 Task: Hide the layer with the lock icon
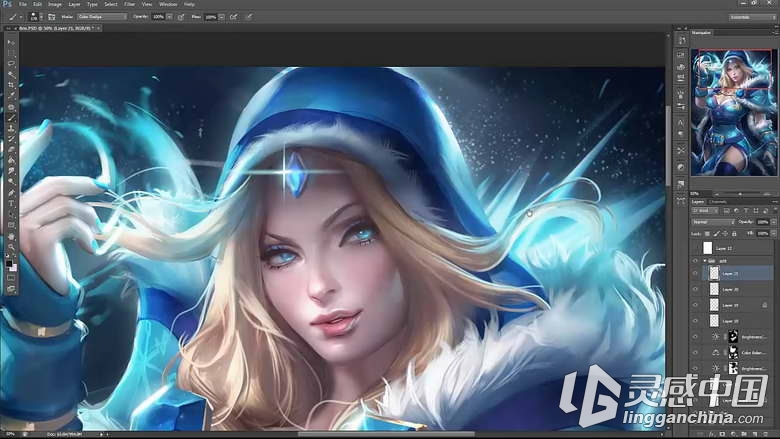(695, 305)
